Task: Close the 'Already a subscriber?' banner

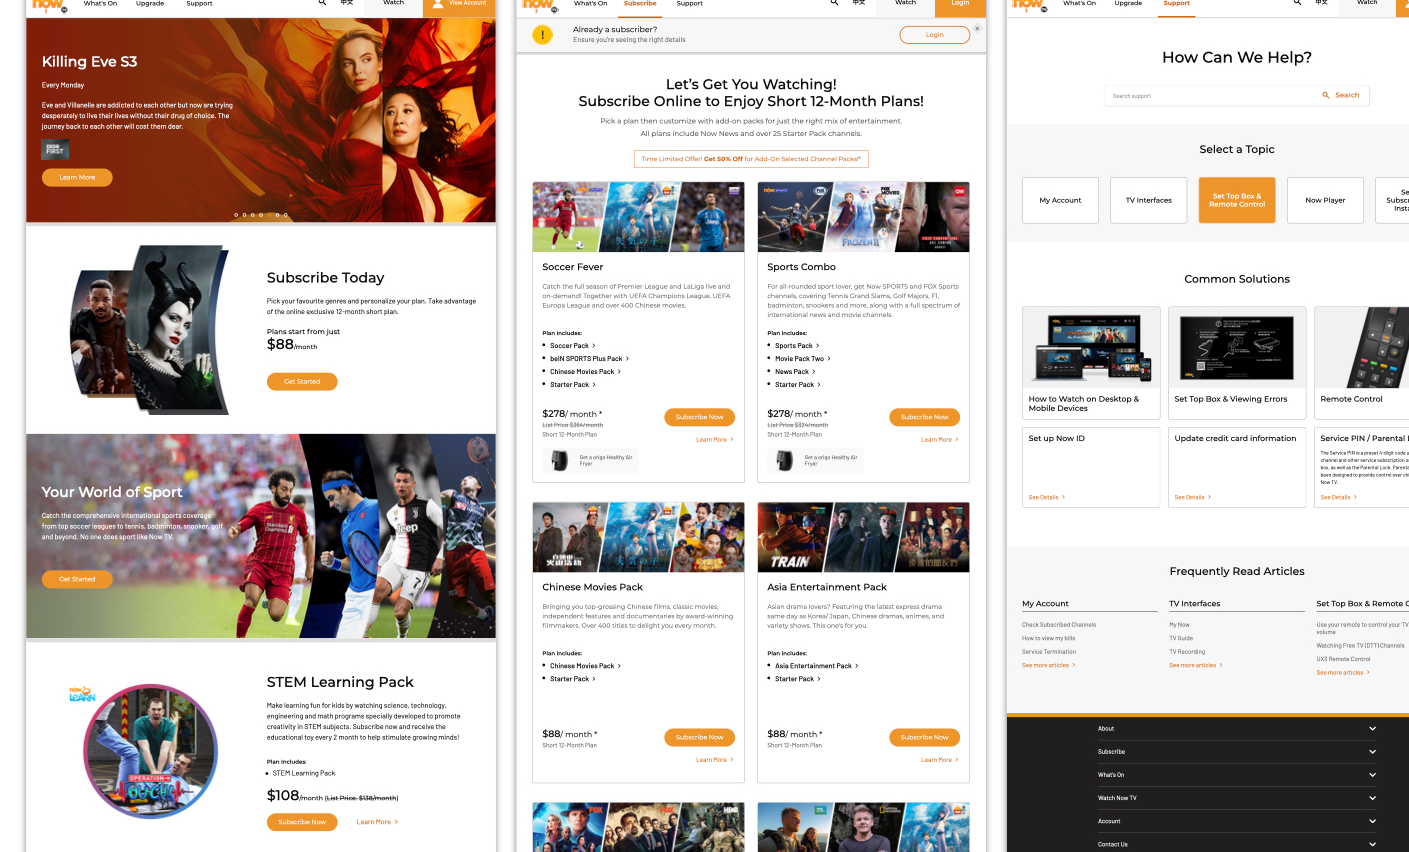Action: coord(977,28)
